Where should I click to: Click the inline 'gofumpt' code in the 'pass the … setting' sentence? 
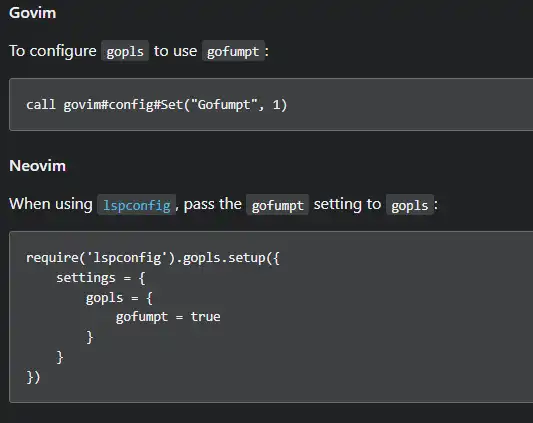click(x=277, y=205)
